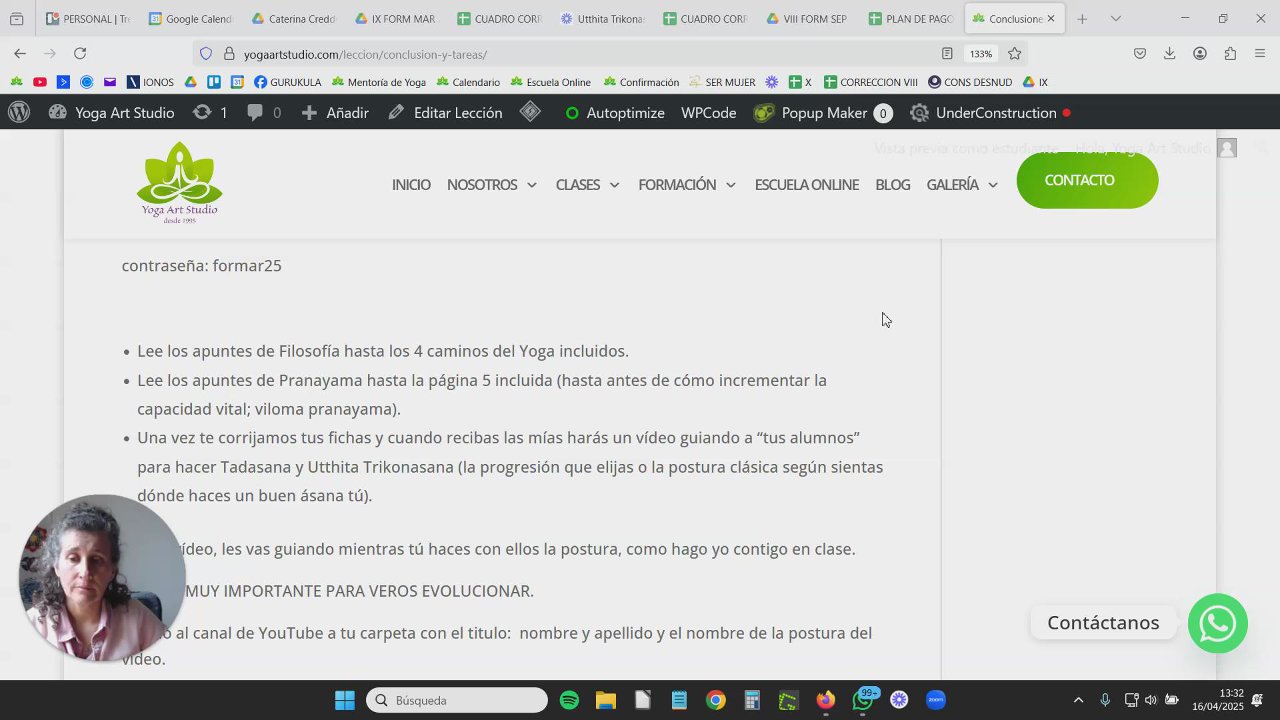Click the diamond-shaped icon in the WordPress admin bar

click(530, 112)
